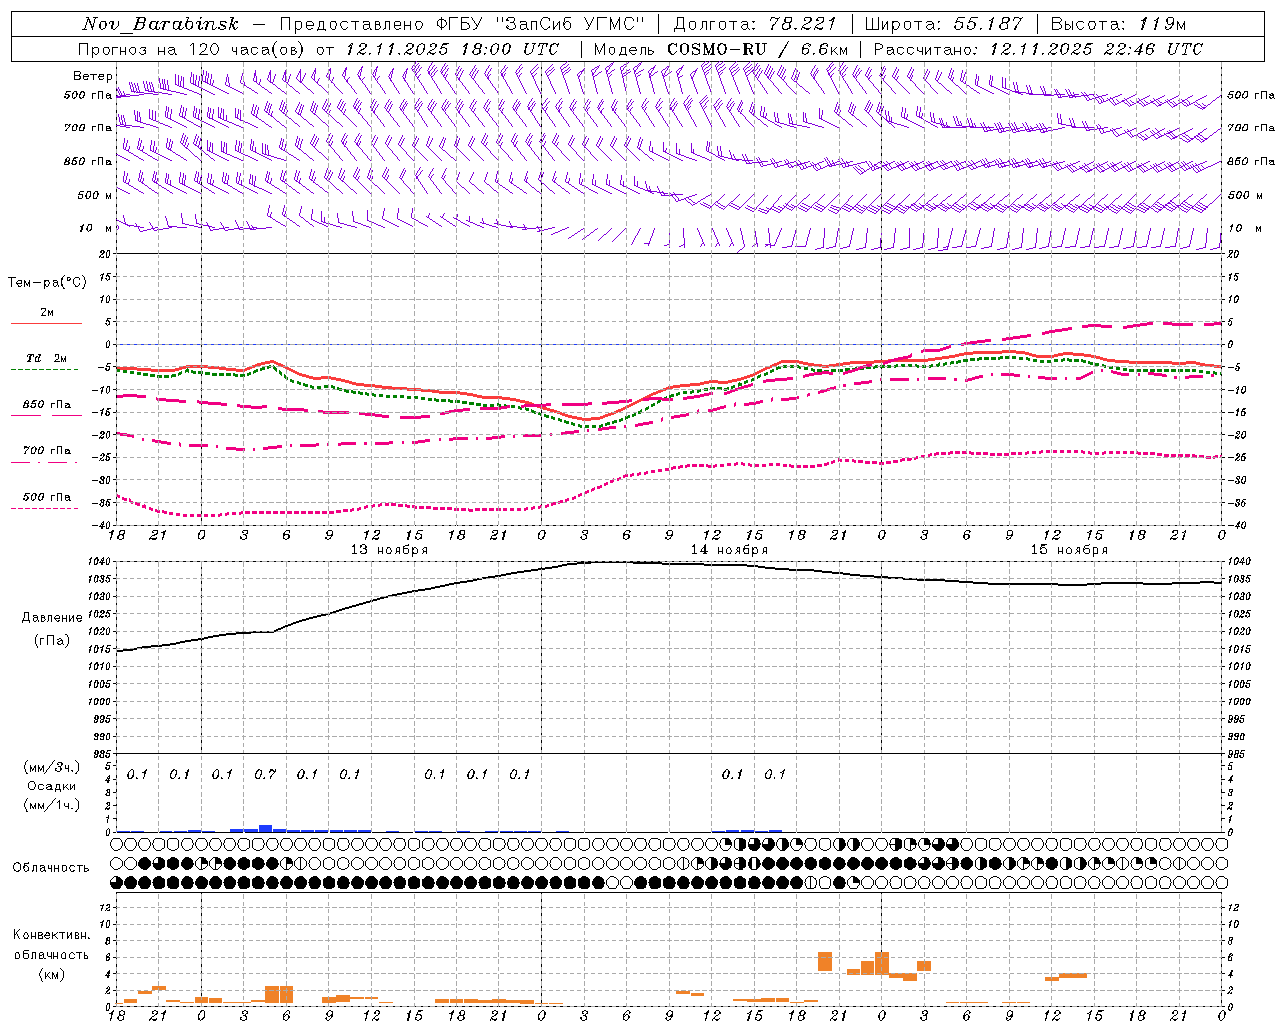
Task: Click the Высота: 119м value
Action: pyautogui.click(x=1118, y=24)
